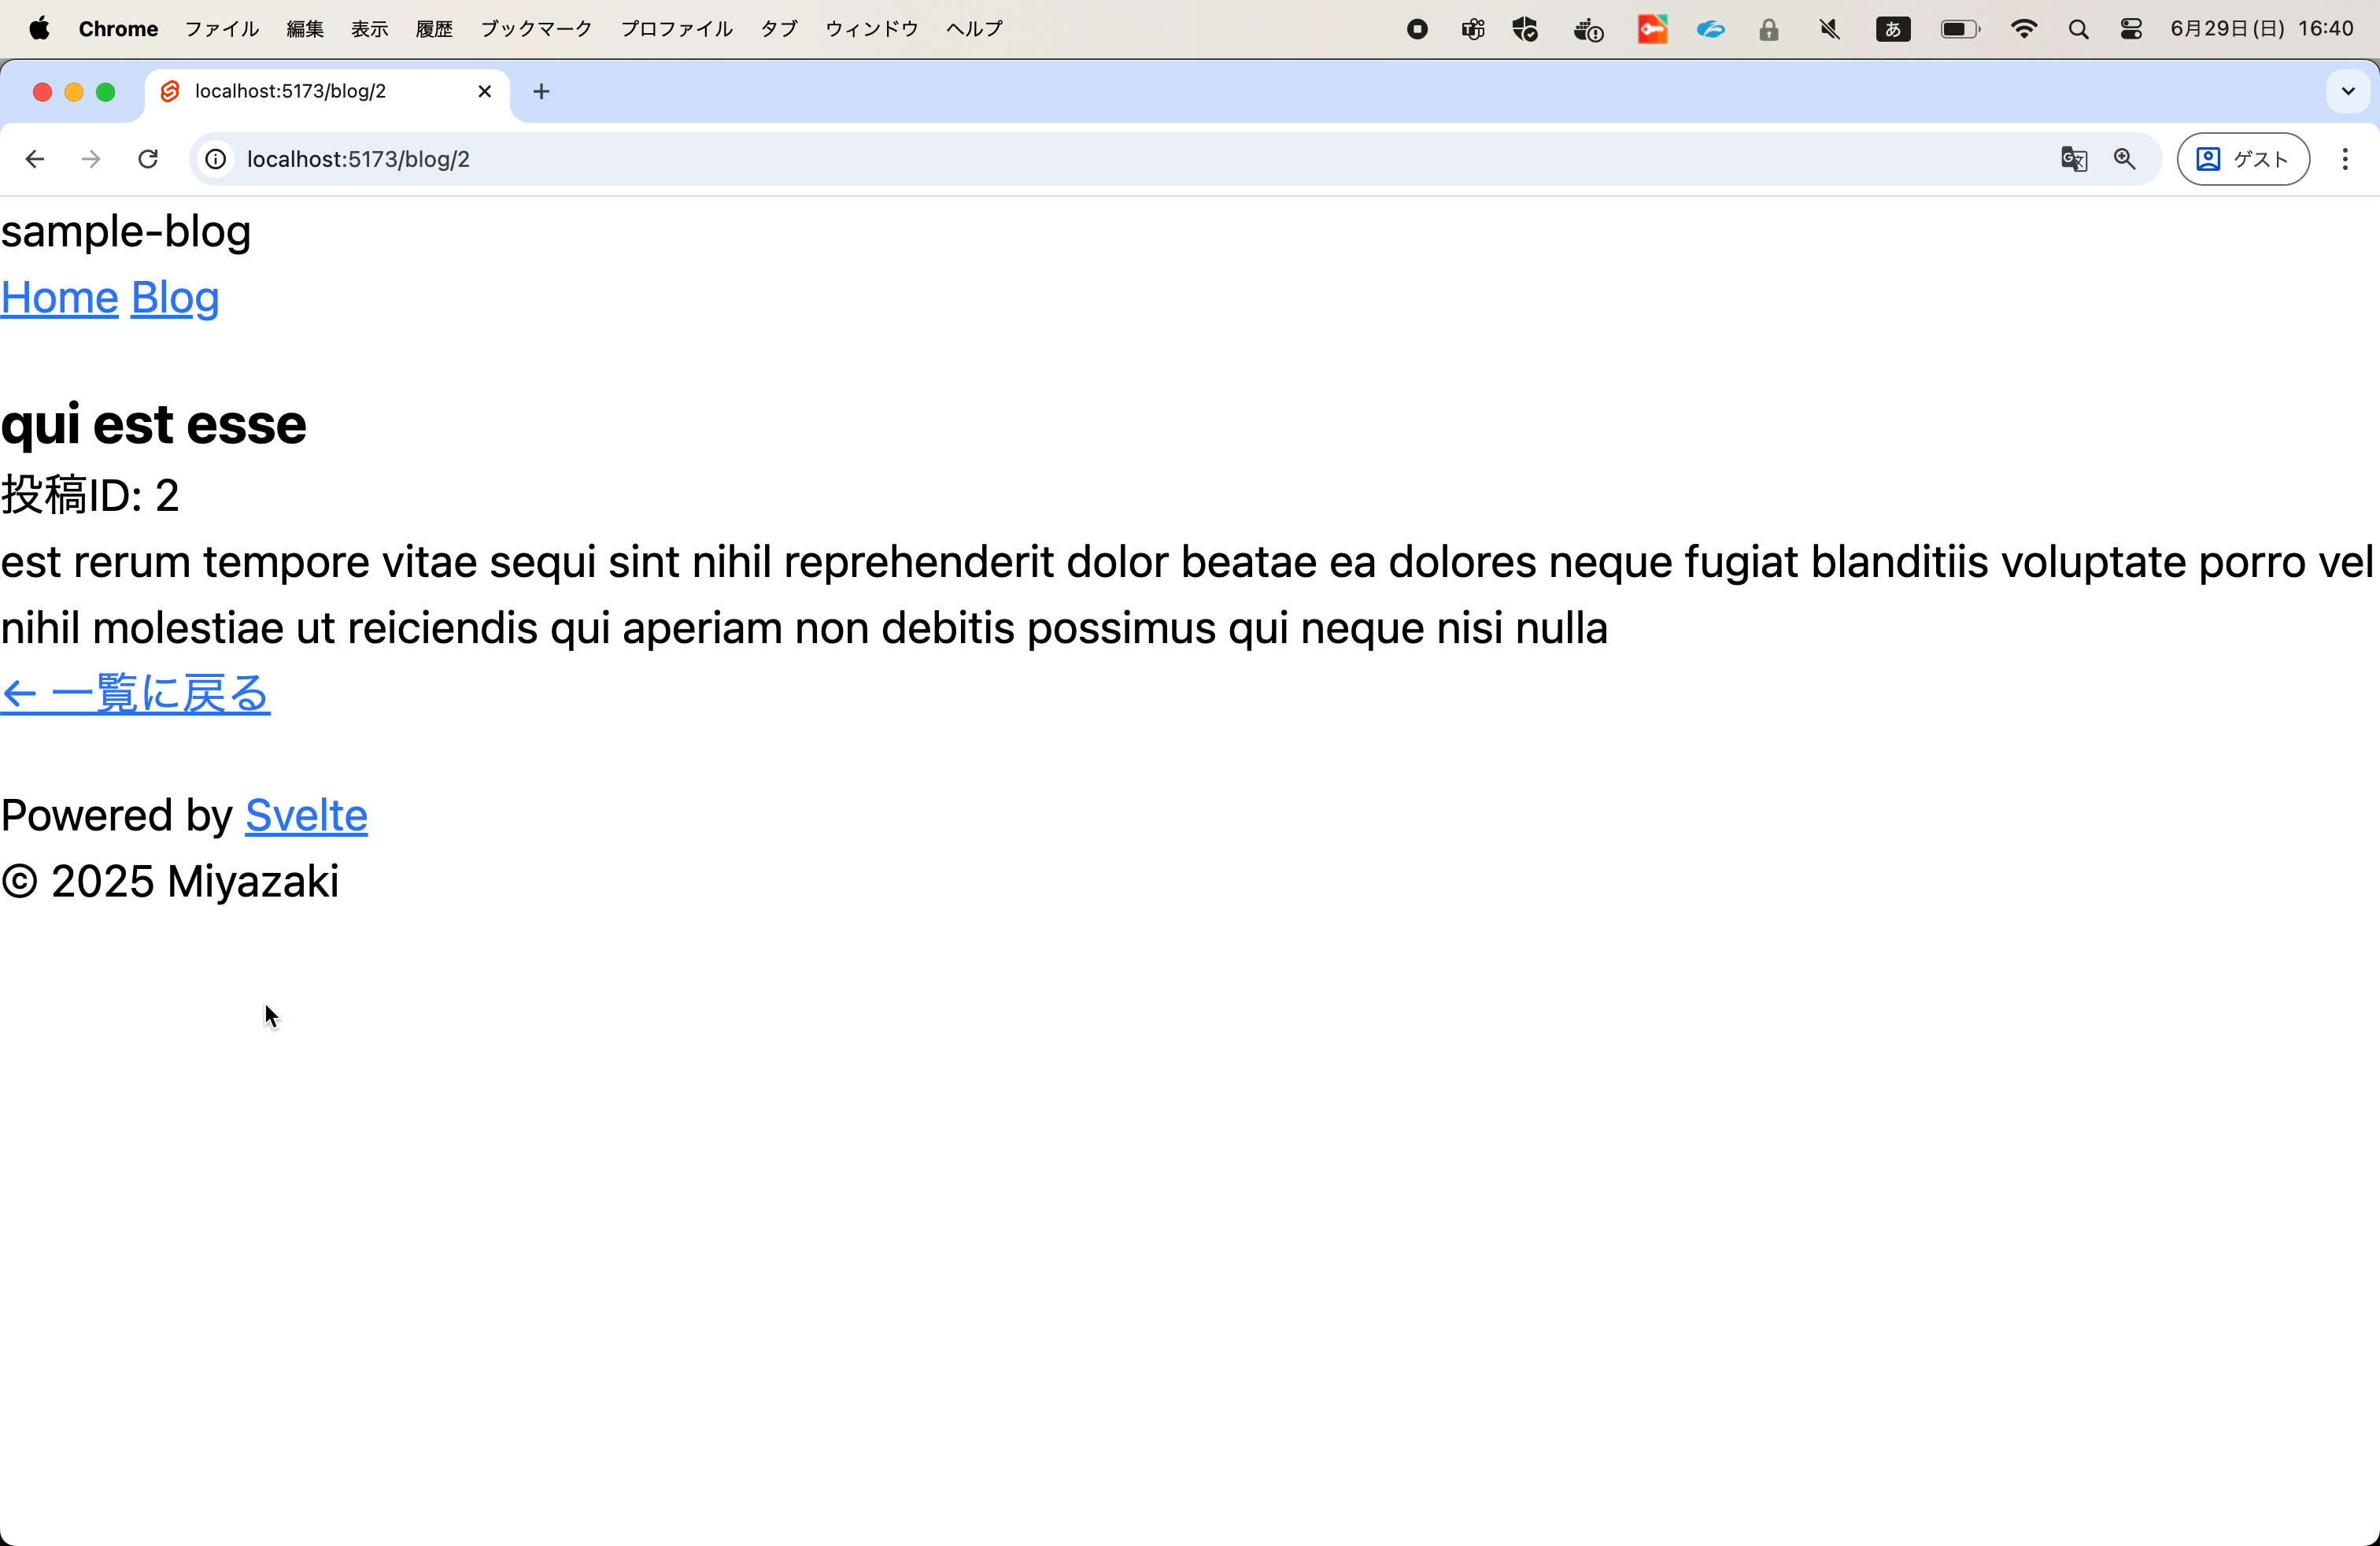Select the localhost:5173/blog/2 tab
This screenshot has height=1546, width=2380.
[x=327, y=92]
